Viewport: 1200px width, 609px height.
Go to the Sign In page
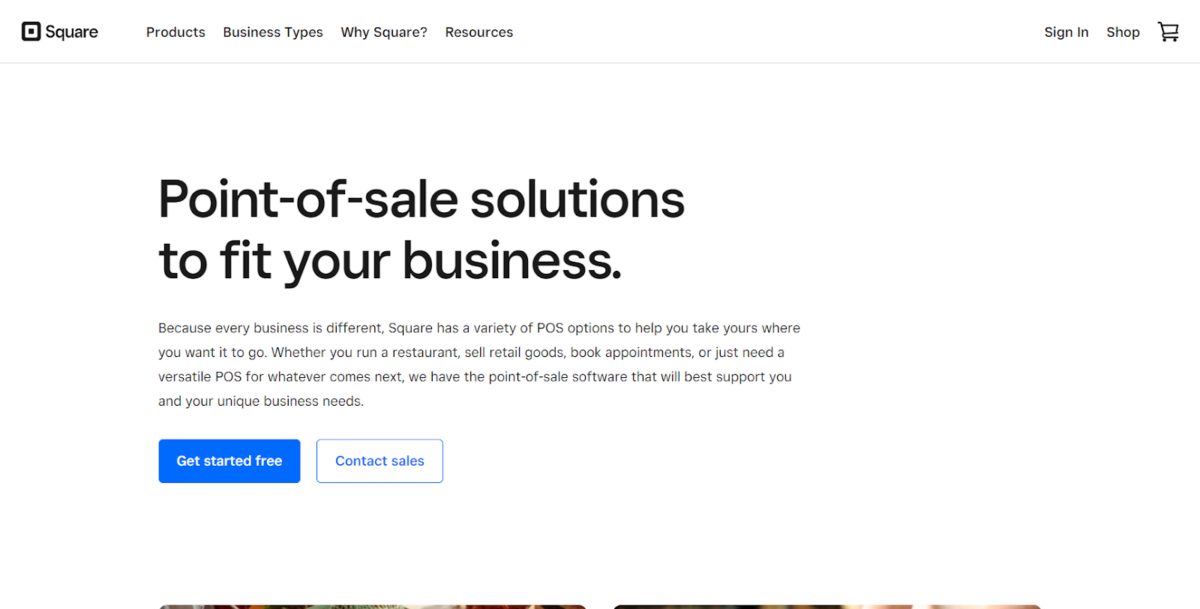[1066, 32]
